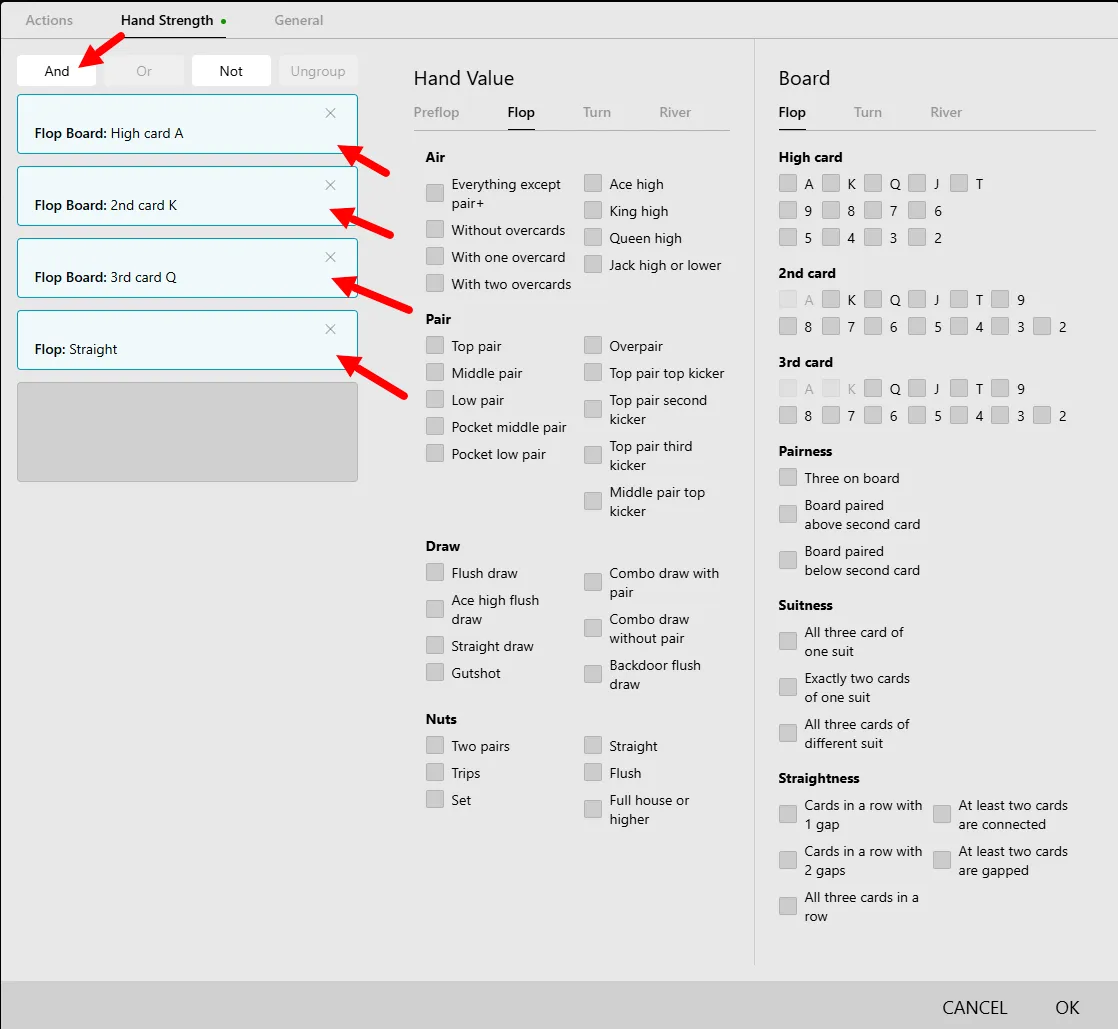Tick the Top pair checkbox
This screenshot has height=1029, width=1118.
click(435, 346)
